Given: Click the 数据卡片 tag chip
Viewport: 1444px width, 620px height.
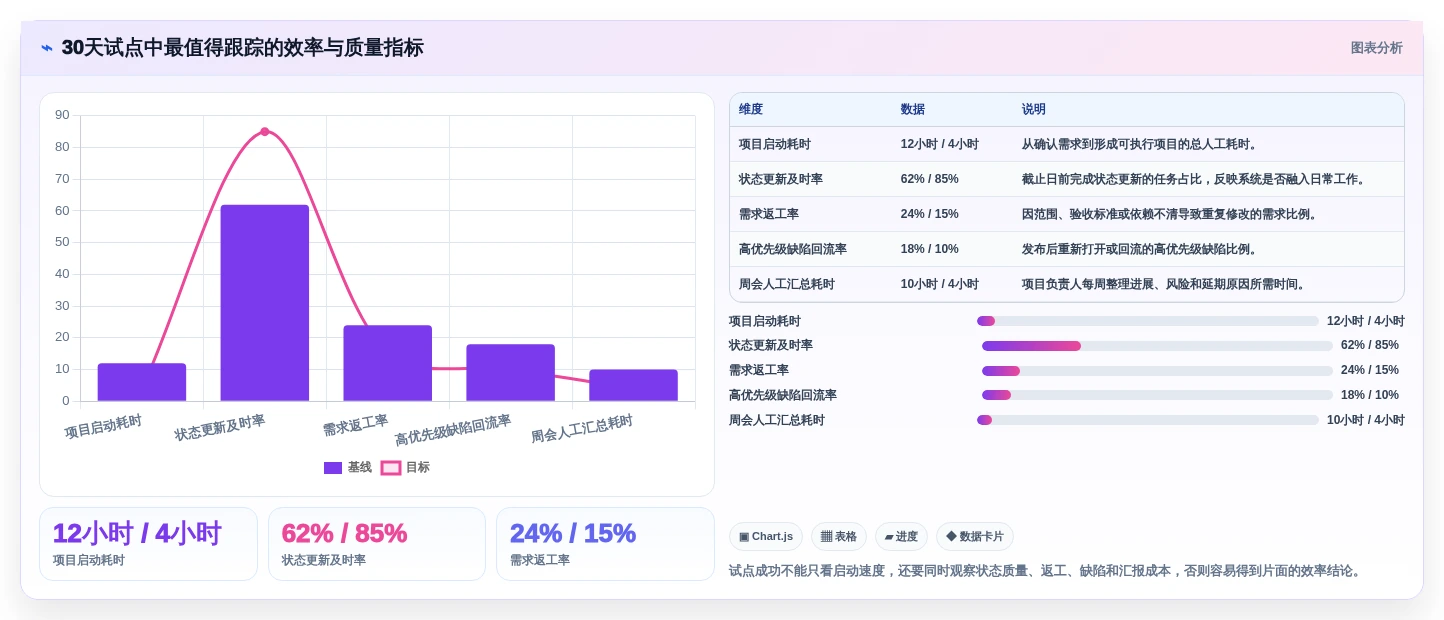Looking at the screenshot, I should [x=975, y=536].
